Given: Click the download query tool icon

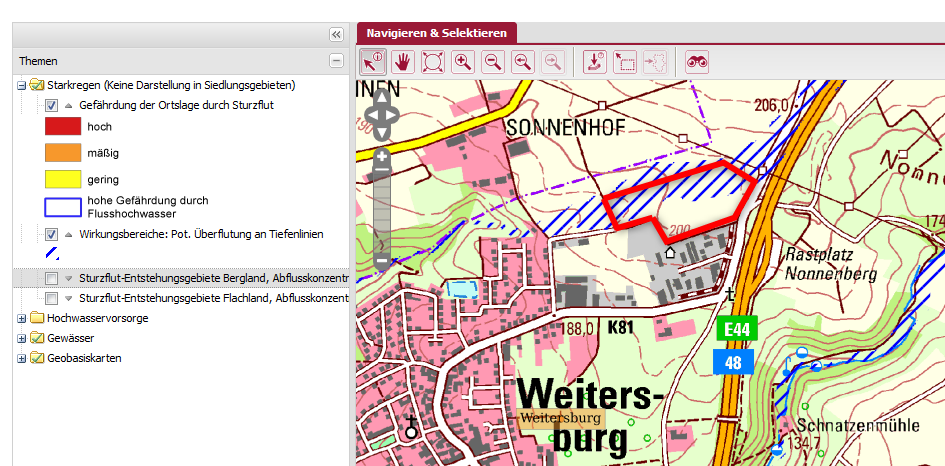Looking at the screenshot, I should pos(595,62).
